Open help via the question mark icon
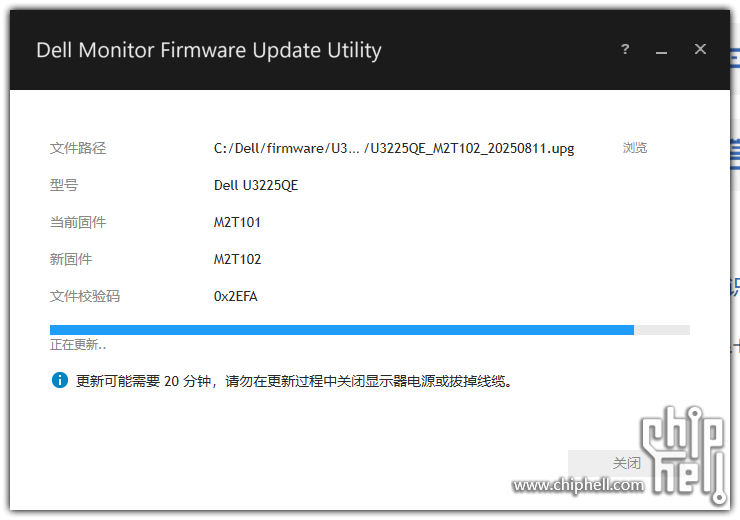Viewport: 740px width, 520px height. point(625,49)
